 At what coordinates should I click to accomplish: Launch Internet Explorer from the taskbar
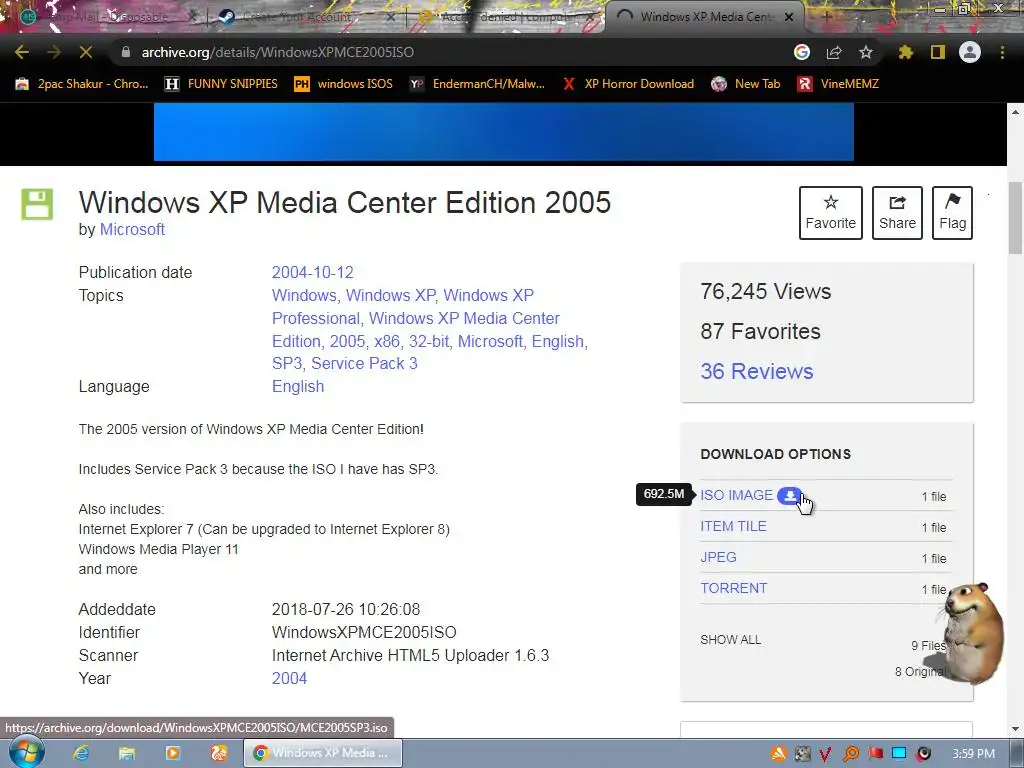pos(81,753)
